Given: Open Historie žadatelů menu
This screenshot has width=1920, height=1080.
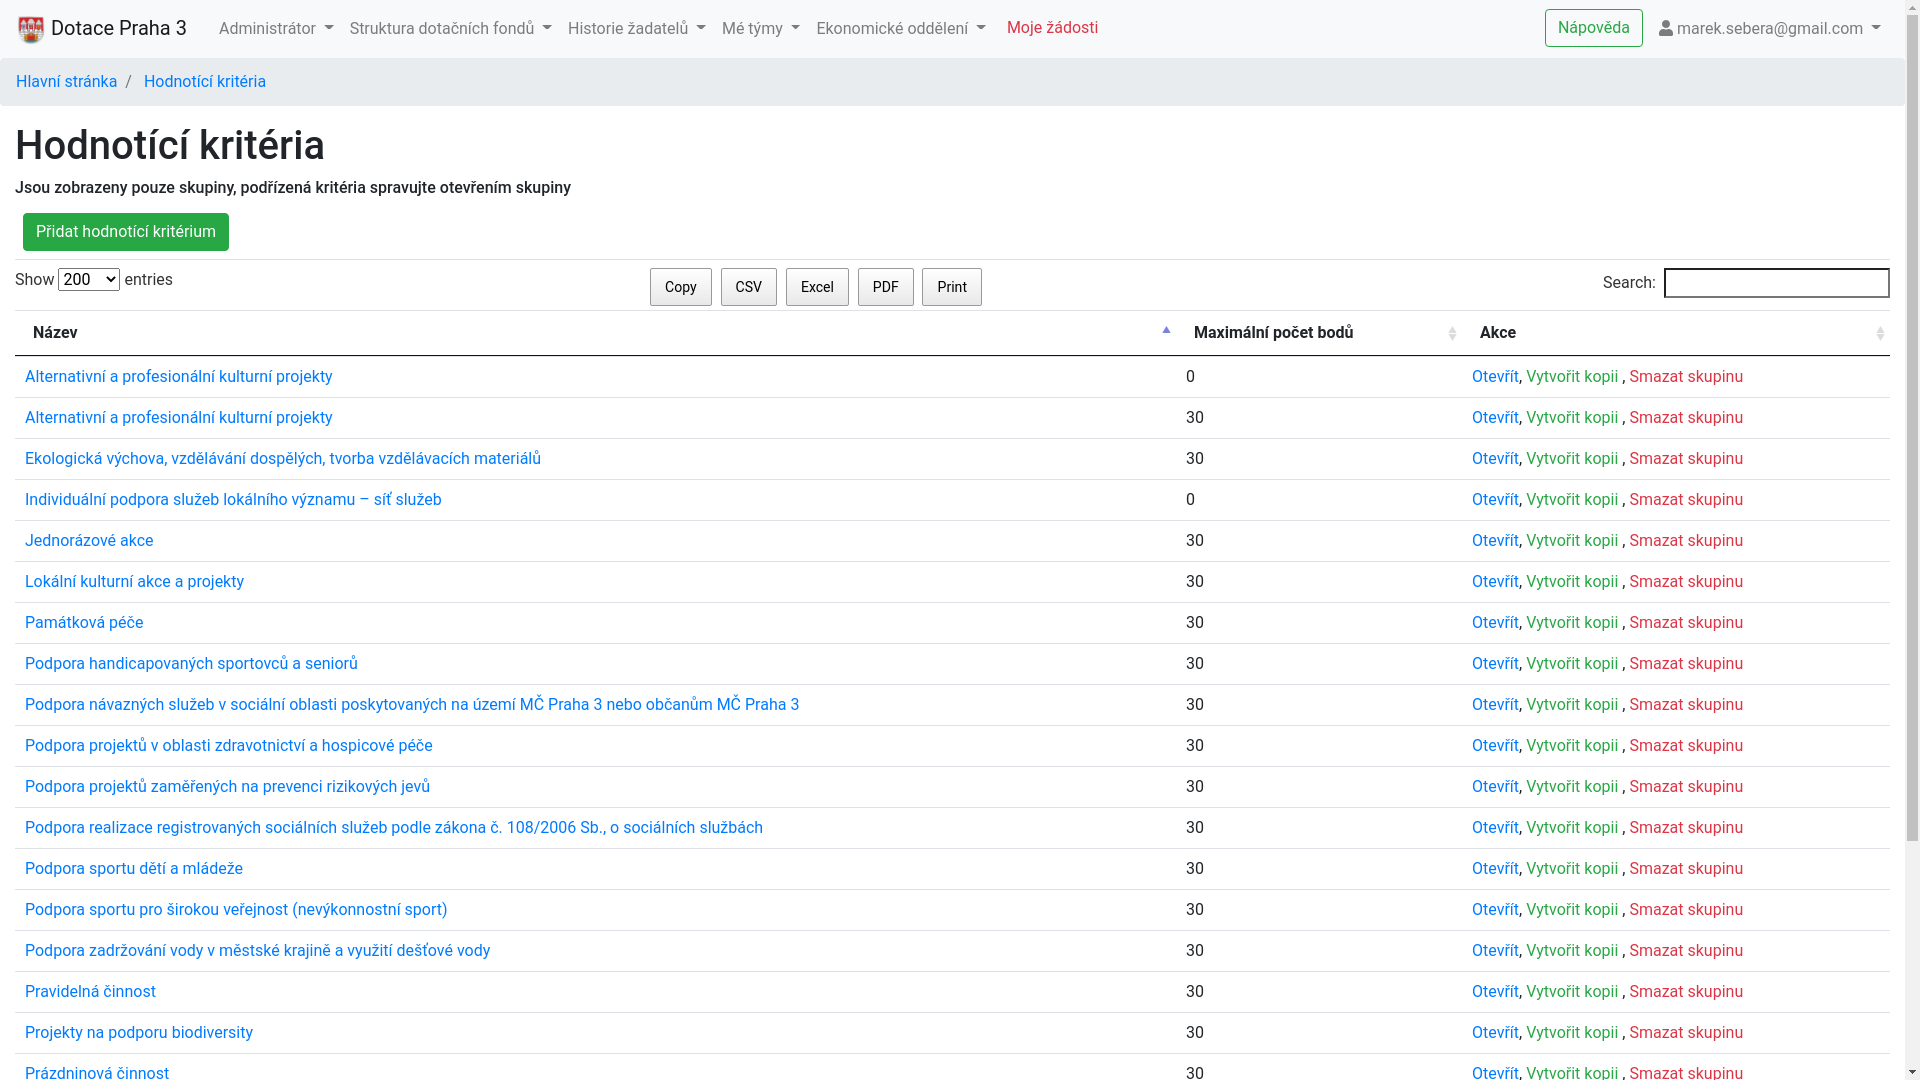Looking at the screenshot, I should [x=636, y=29].
